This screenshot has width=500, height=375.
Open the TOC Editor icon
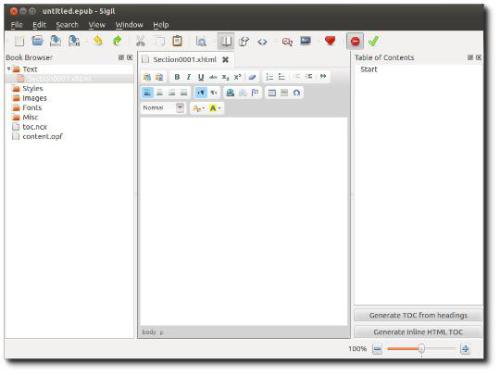click(305, 41)
